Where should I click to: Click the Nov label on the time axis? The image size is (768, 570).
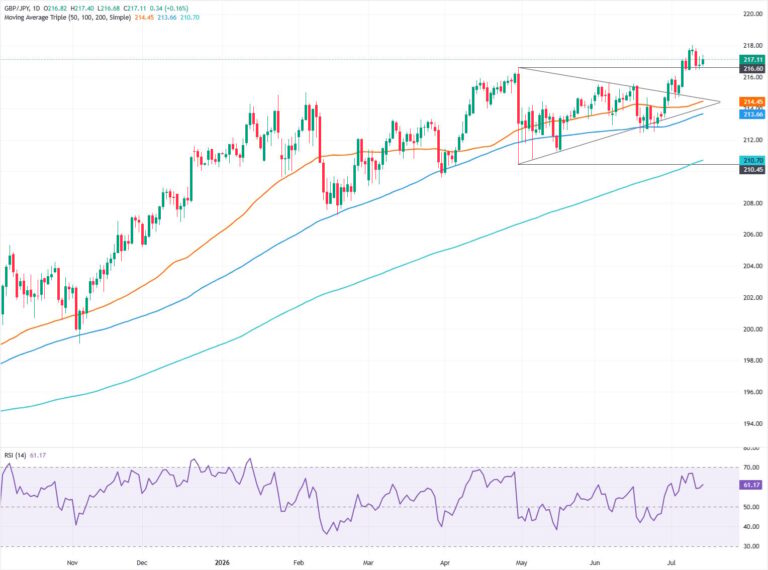[72, 563]
